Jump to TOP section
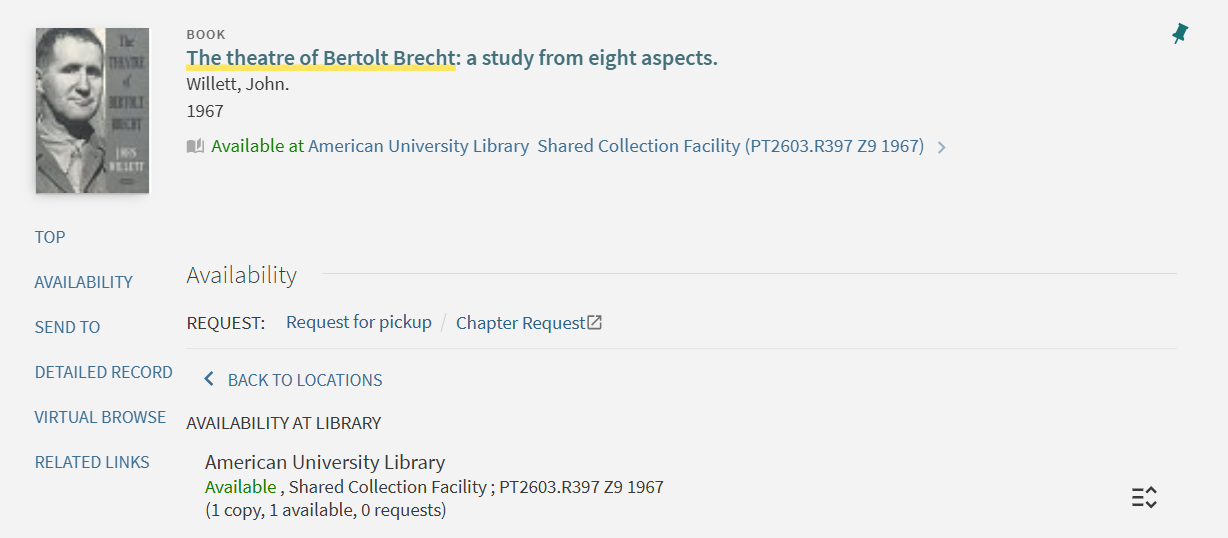 tap(50, 237)
